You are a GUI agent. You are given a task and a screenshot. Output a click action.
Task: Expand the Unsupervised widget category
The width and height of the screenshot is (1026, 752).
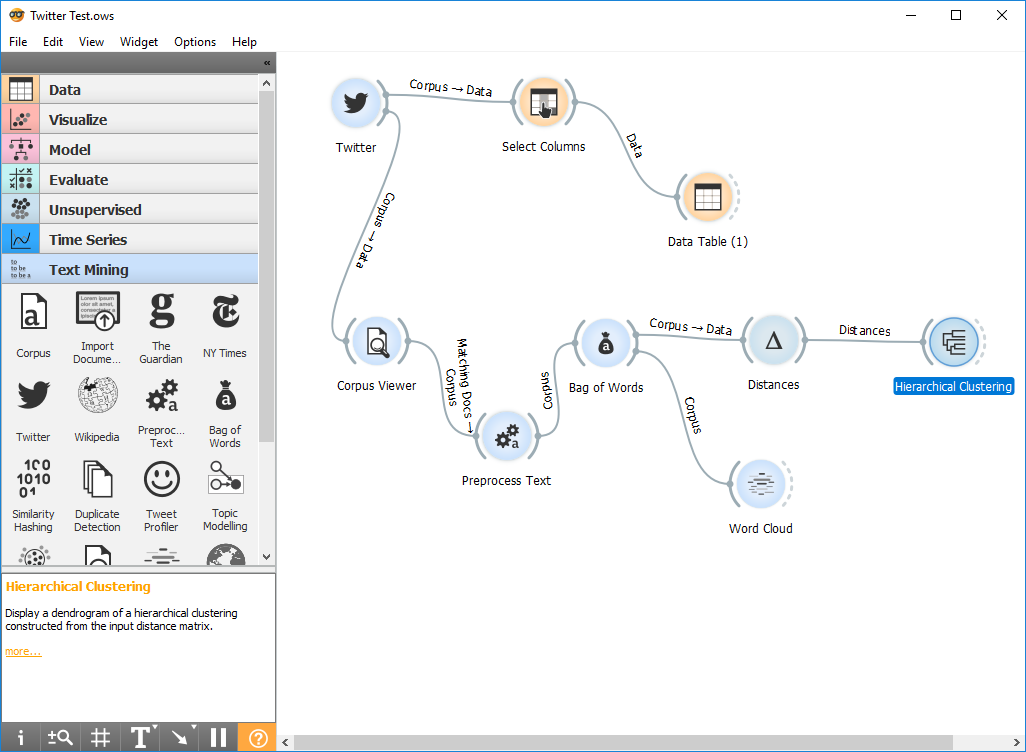click(x=130, y=210)
